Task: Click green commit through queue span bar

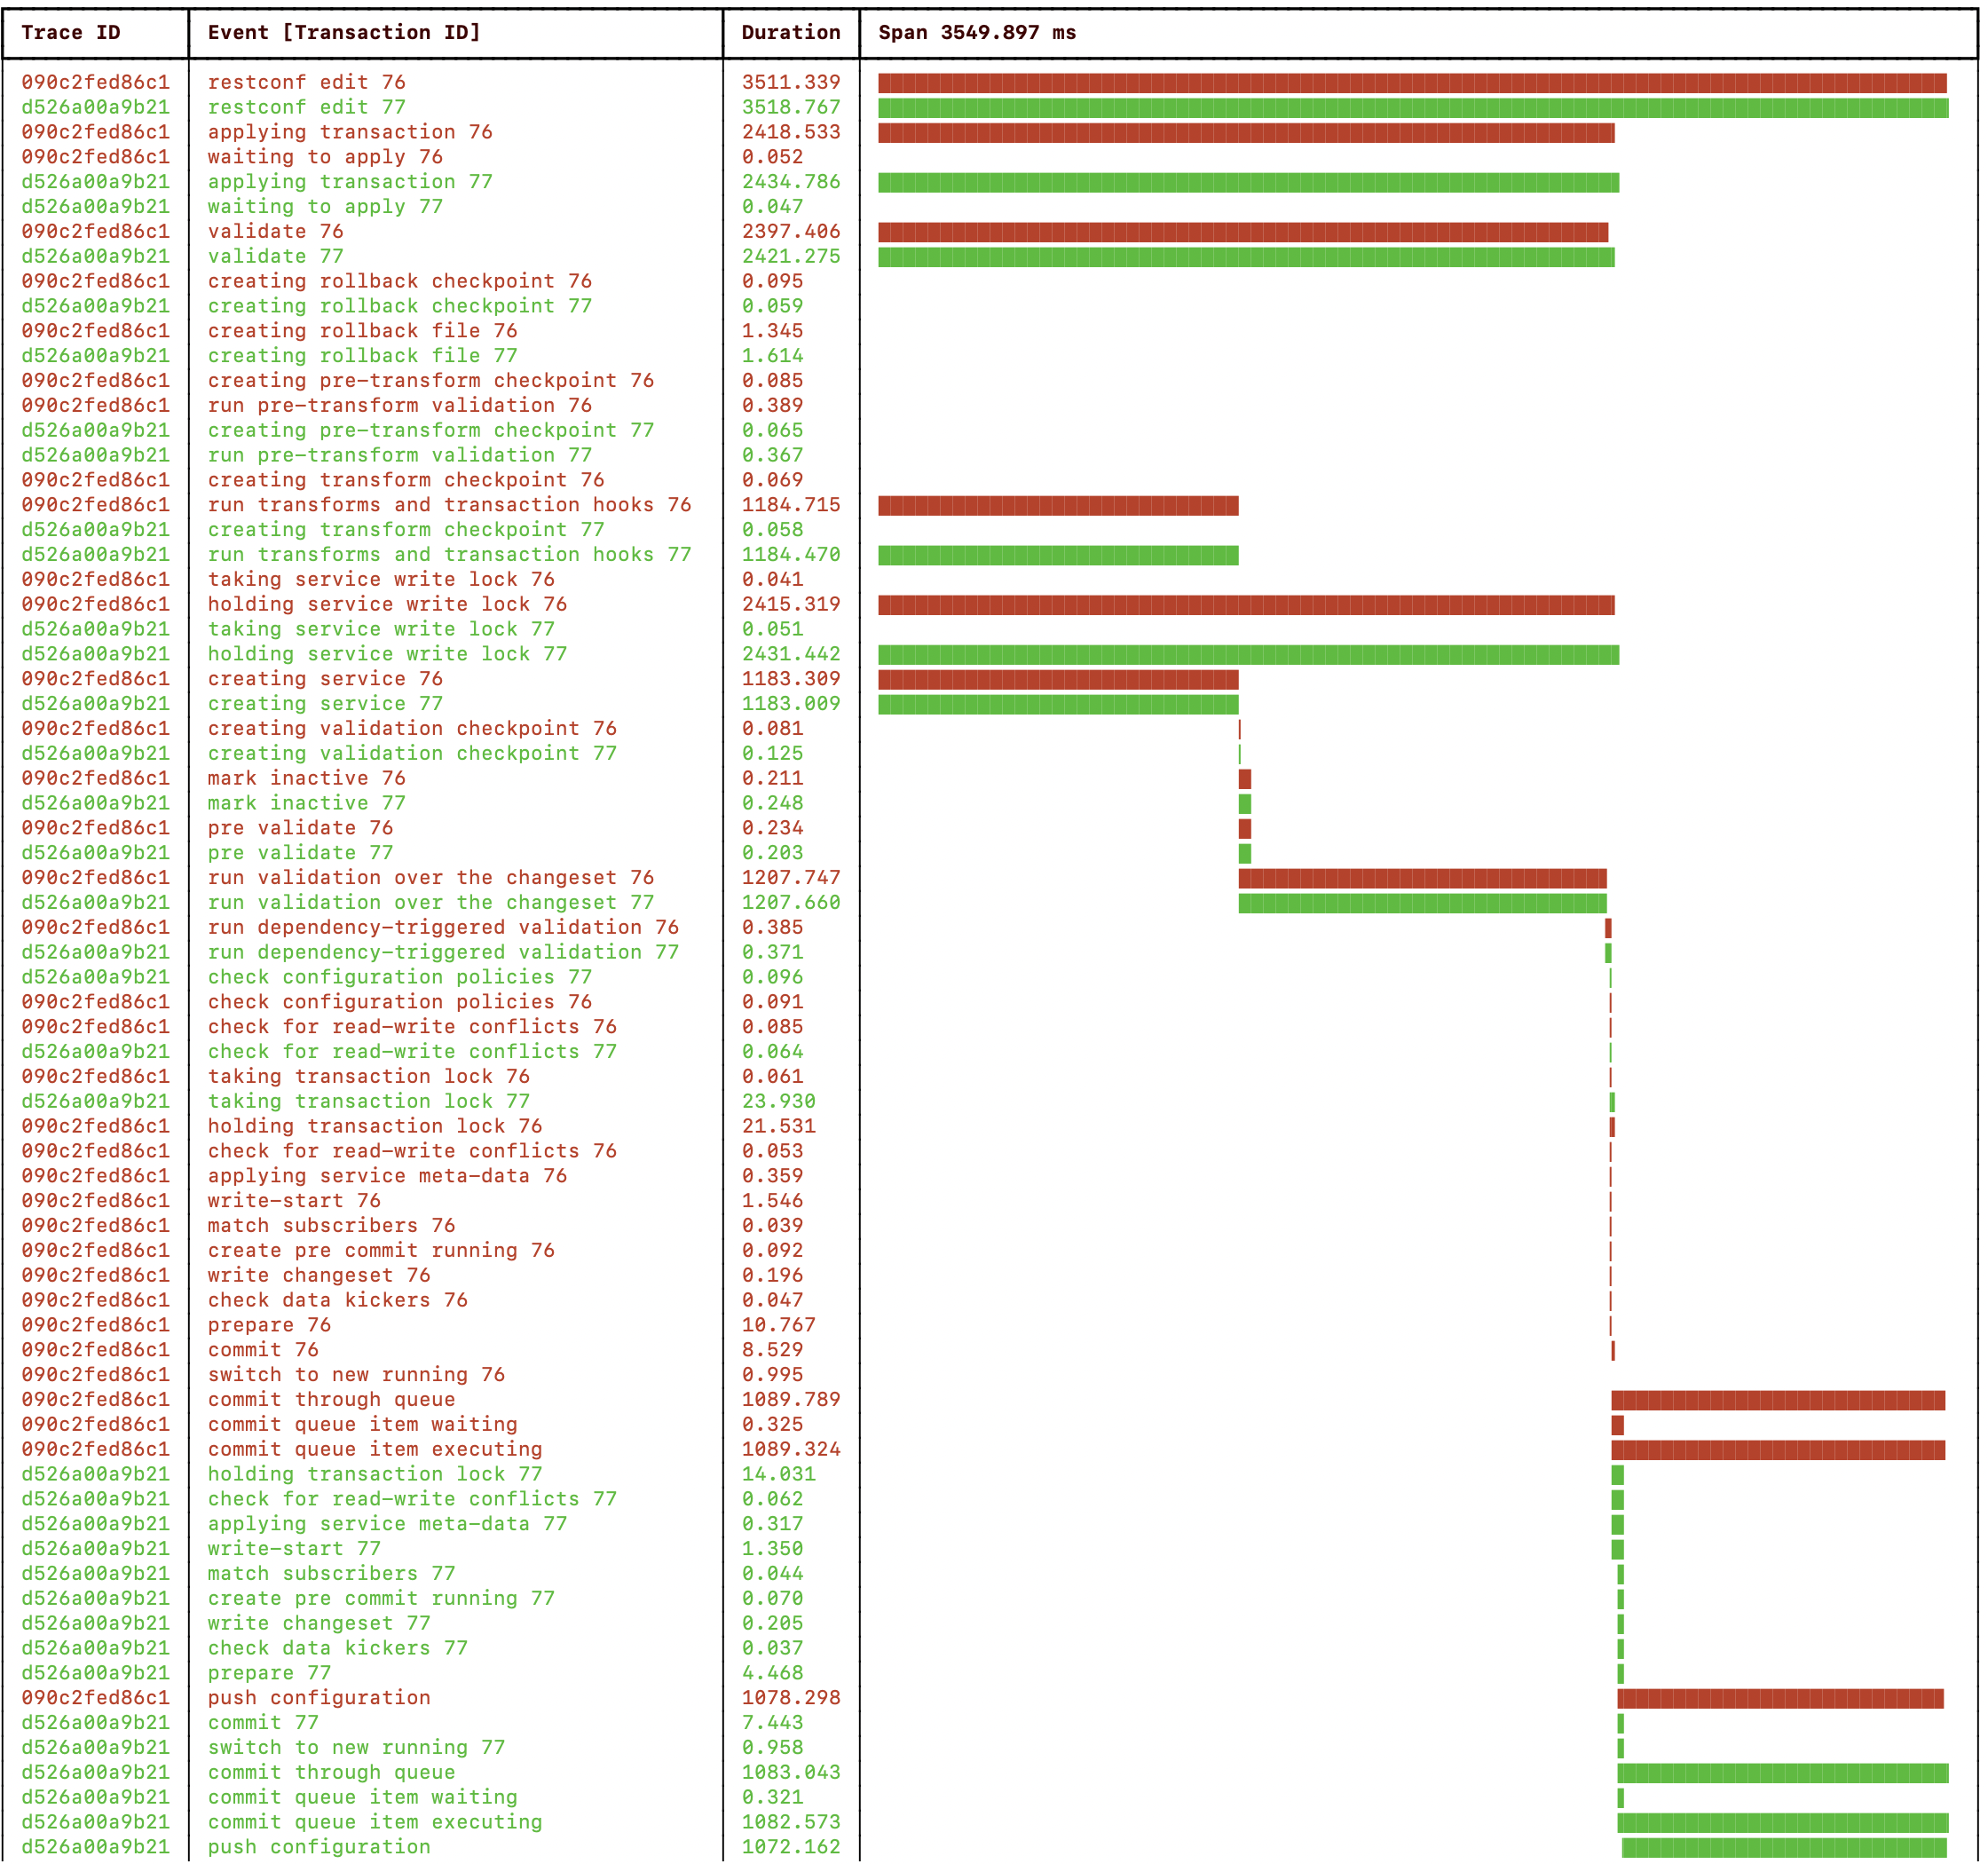Action: (x=1781, y=1773)
